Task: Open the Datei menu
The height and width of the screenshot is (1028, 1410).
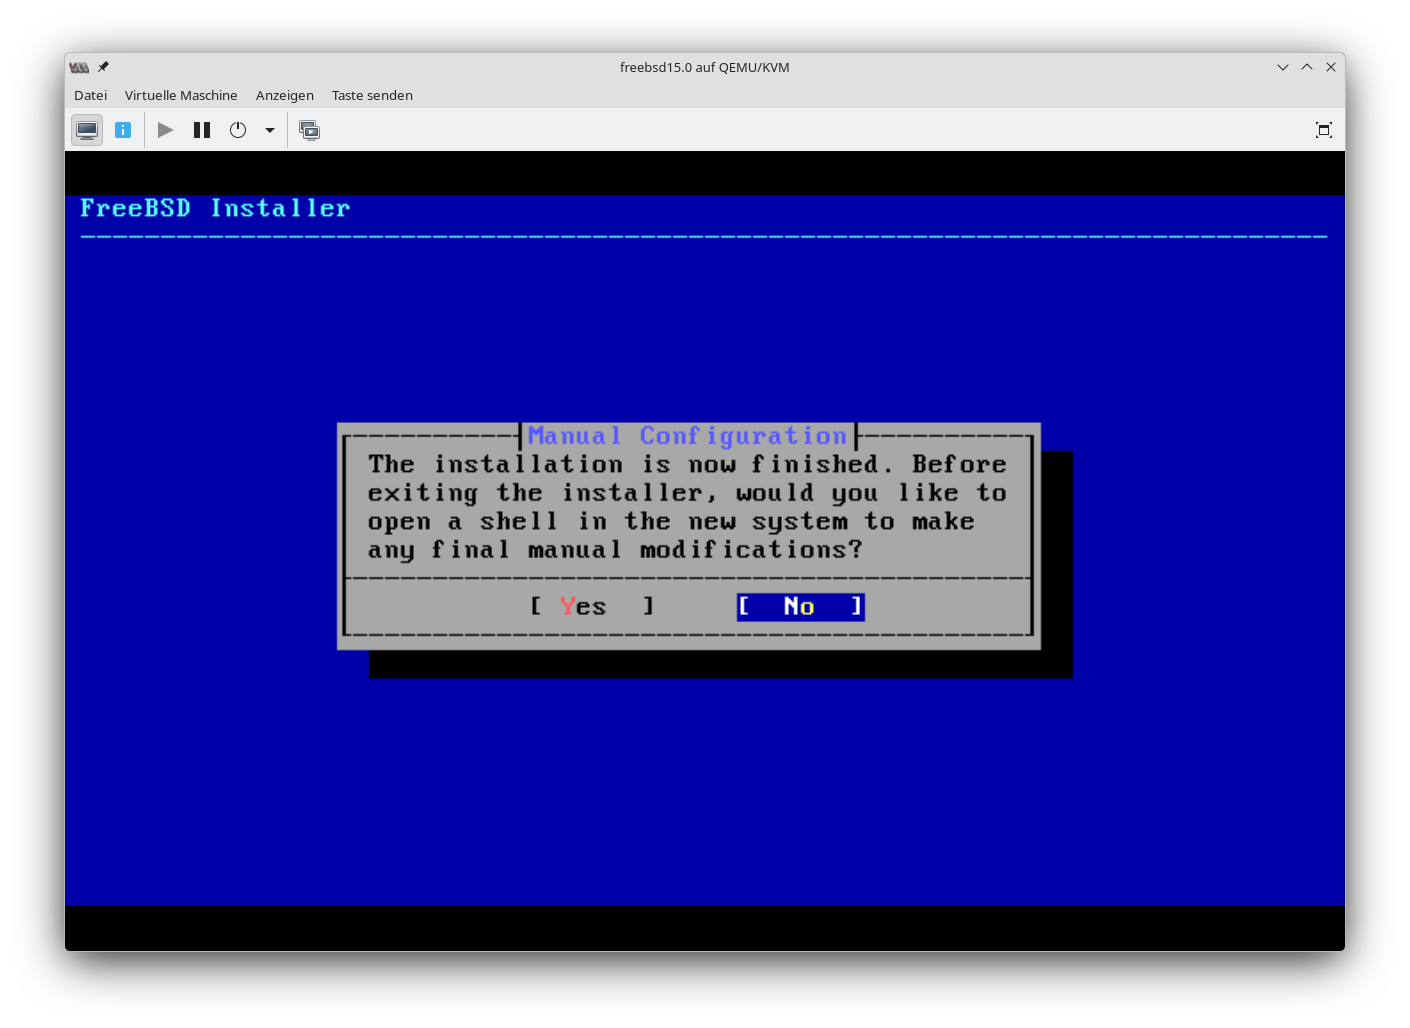Action: point(90,96)
